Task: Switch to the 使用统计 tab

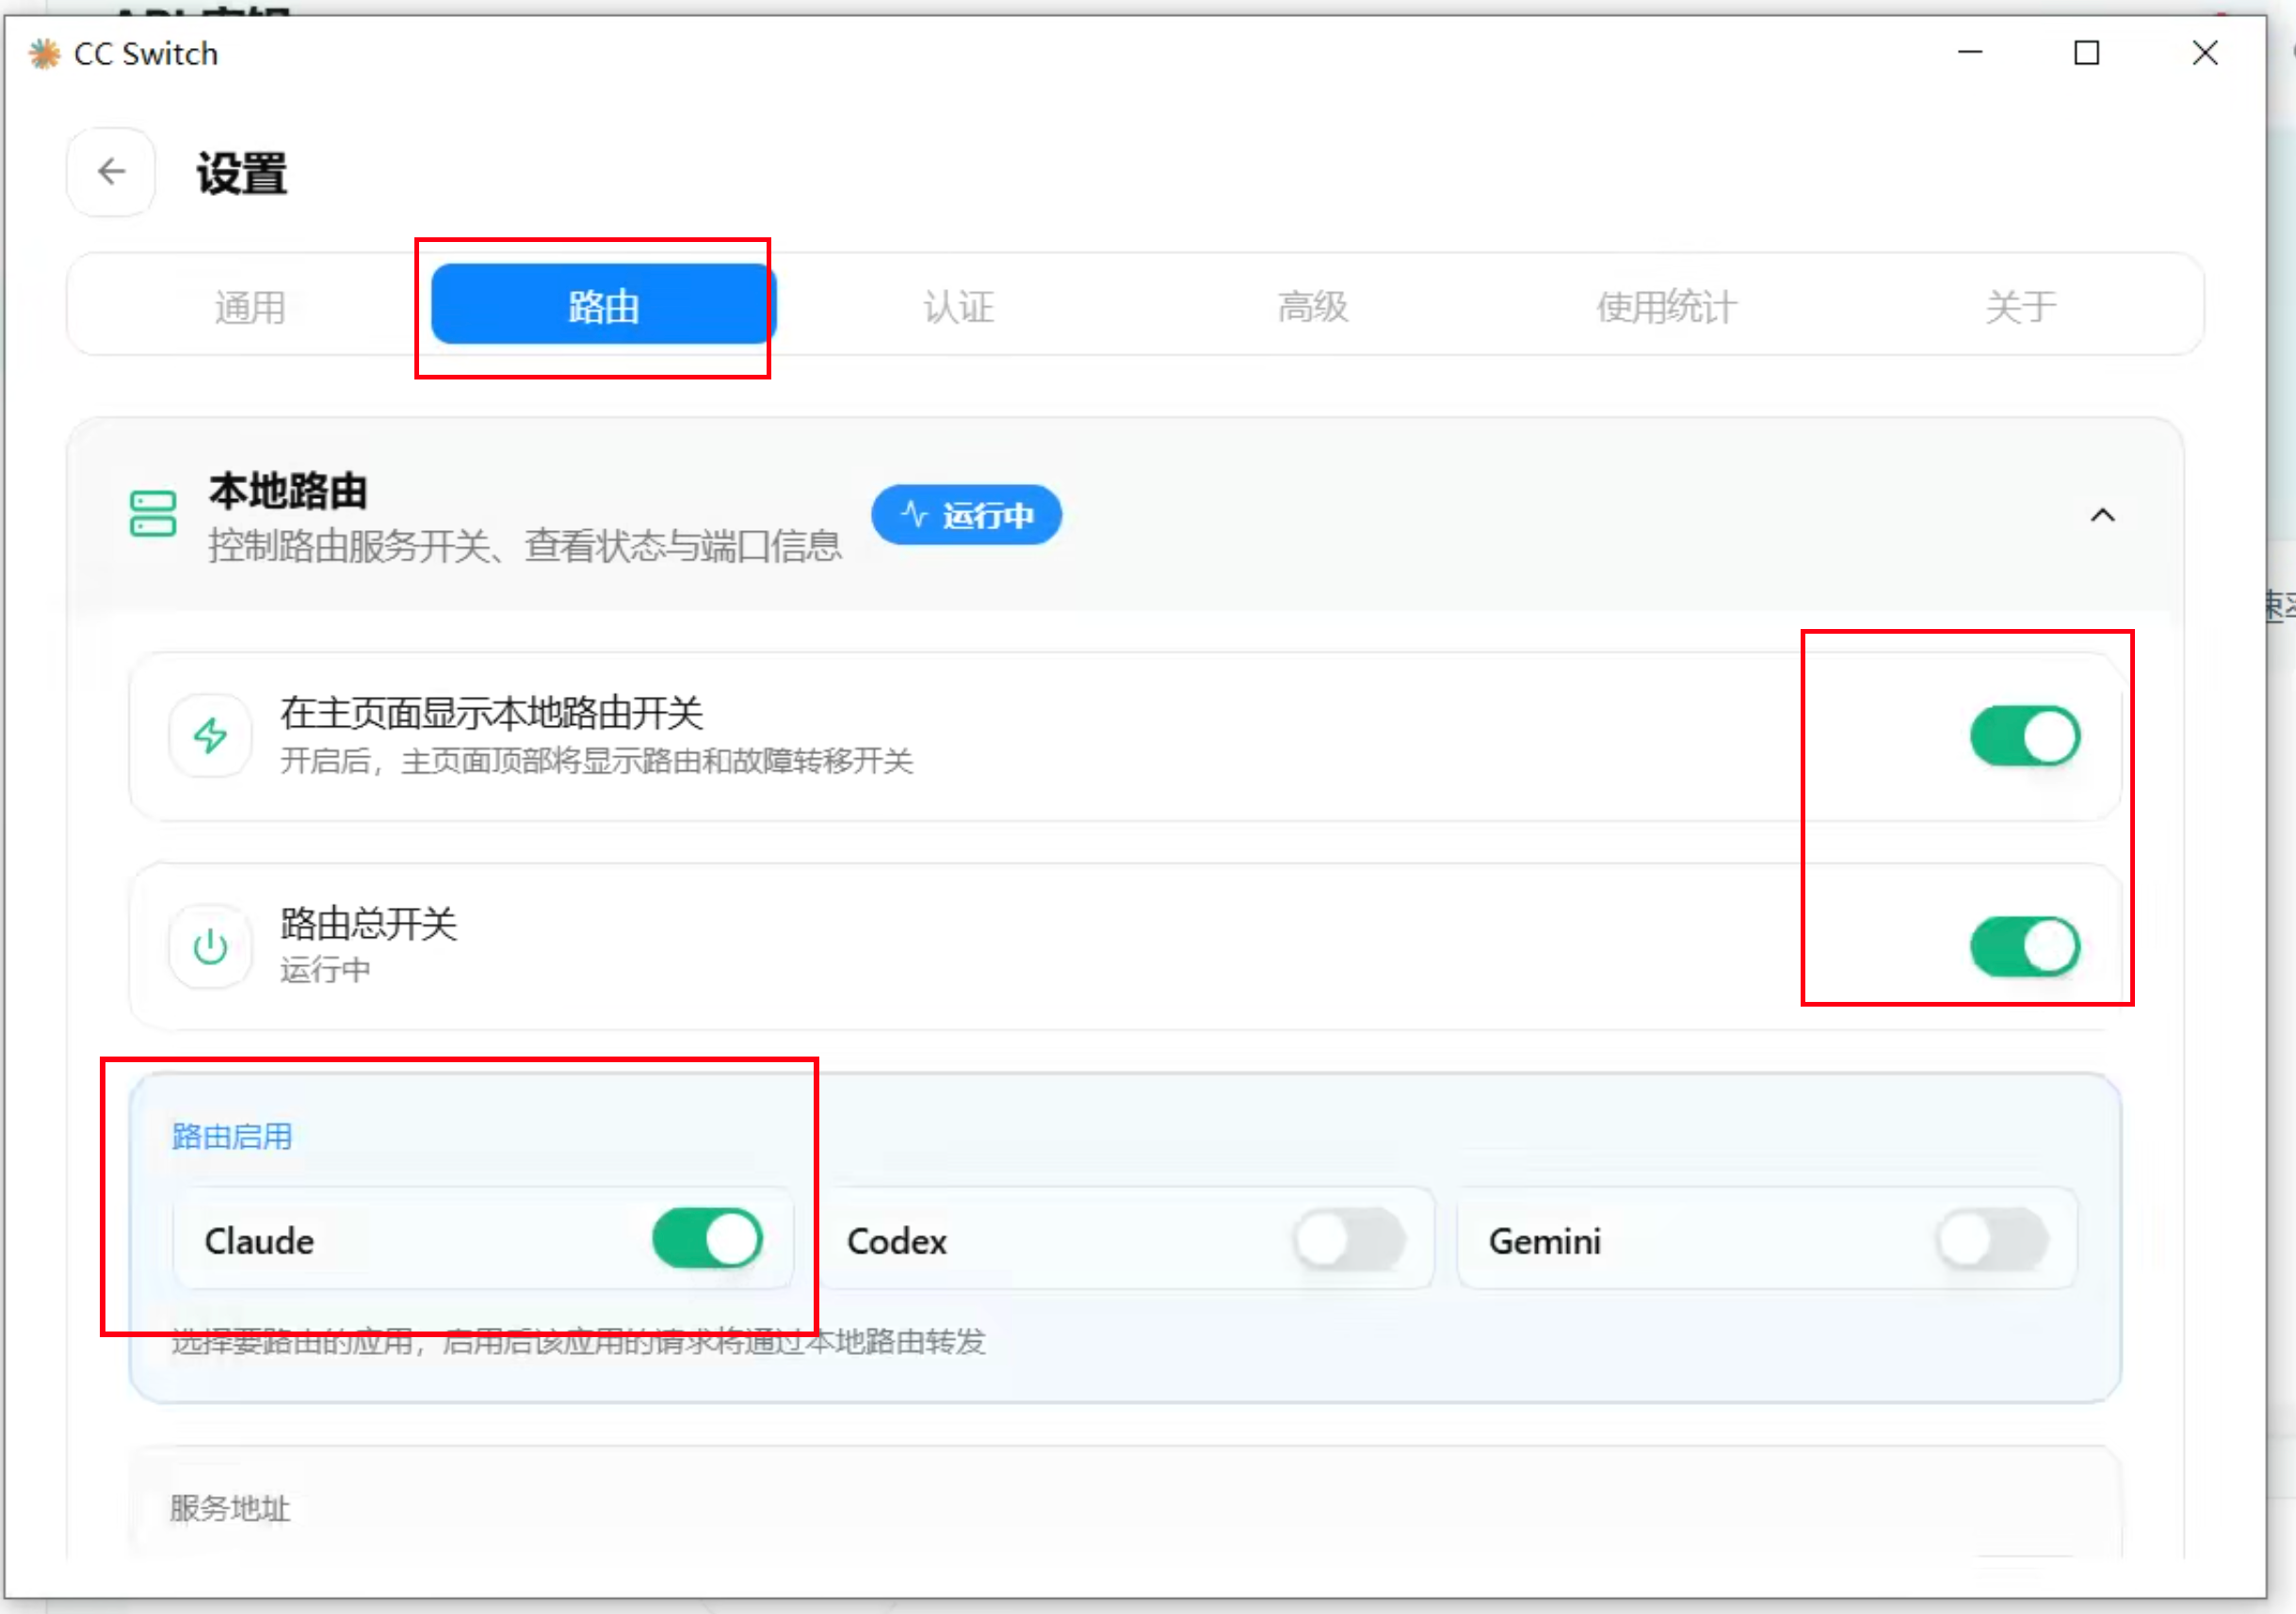Action: click(1666, 305)
